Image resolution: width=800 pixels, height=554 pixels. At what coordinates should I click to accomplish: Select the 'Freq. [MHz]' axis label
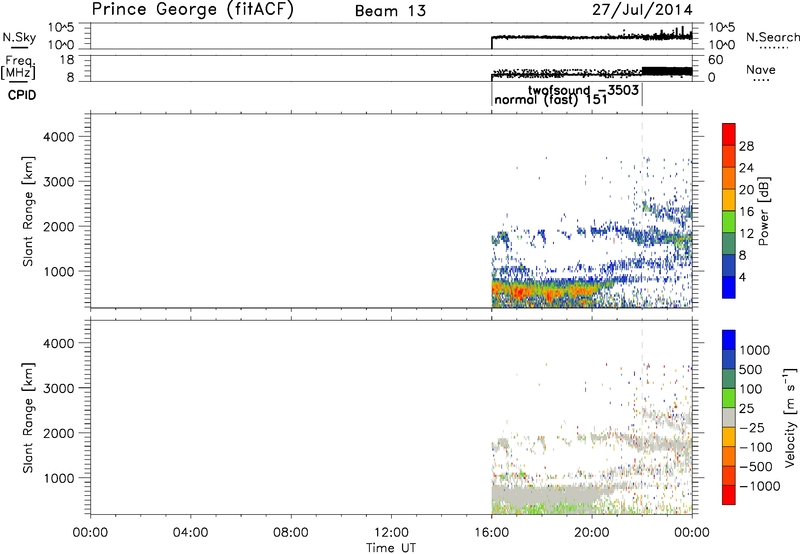click(x=19, y=67)
